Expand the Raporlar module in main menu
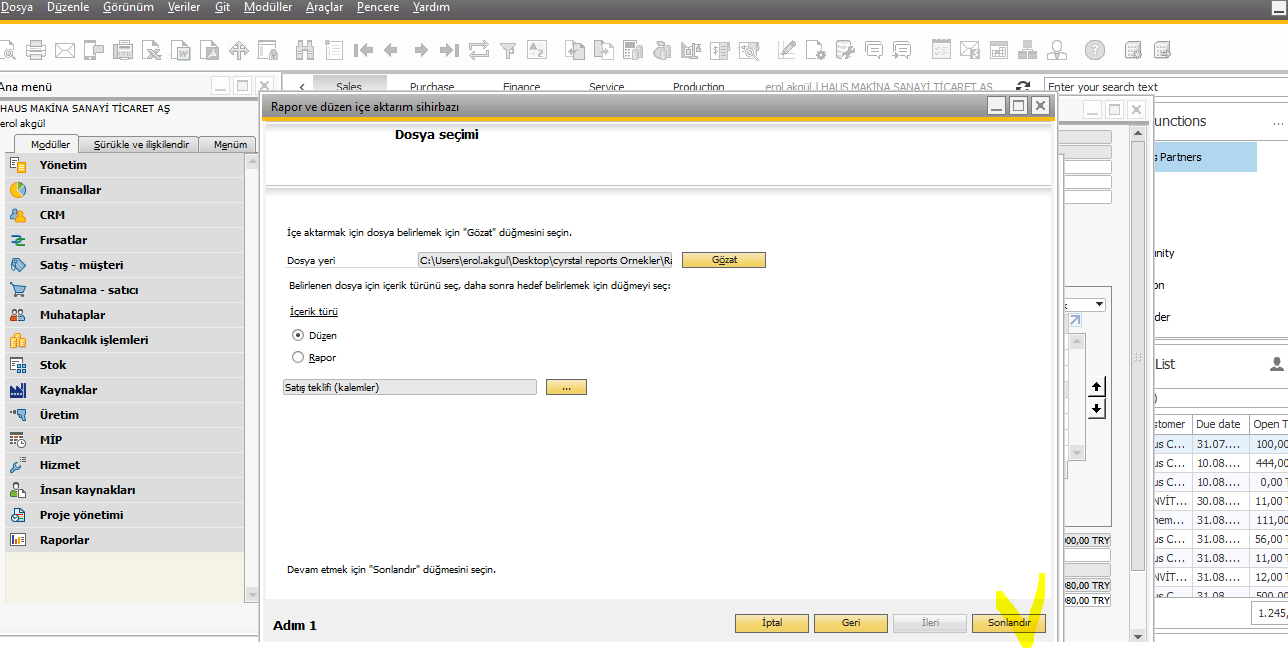Screen dimensions: 1288x648 click(x=64, y=540)
